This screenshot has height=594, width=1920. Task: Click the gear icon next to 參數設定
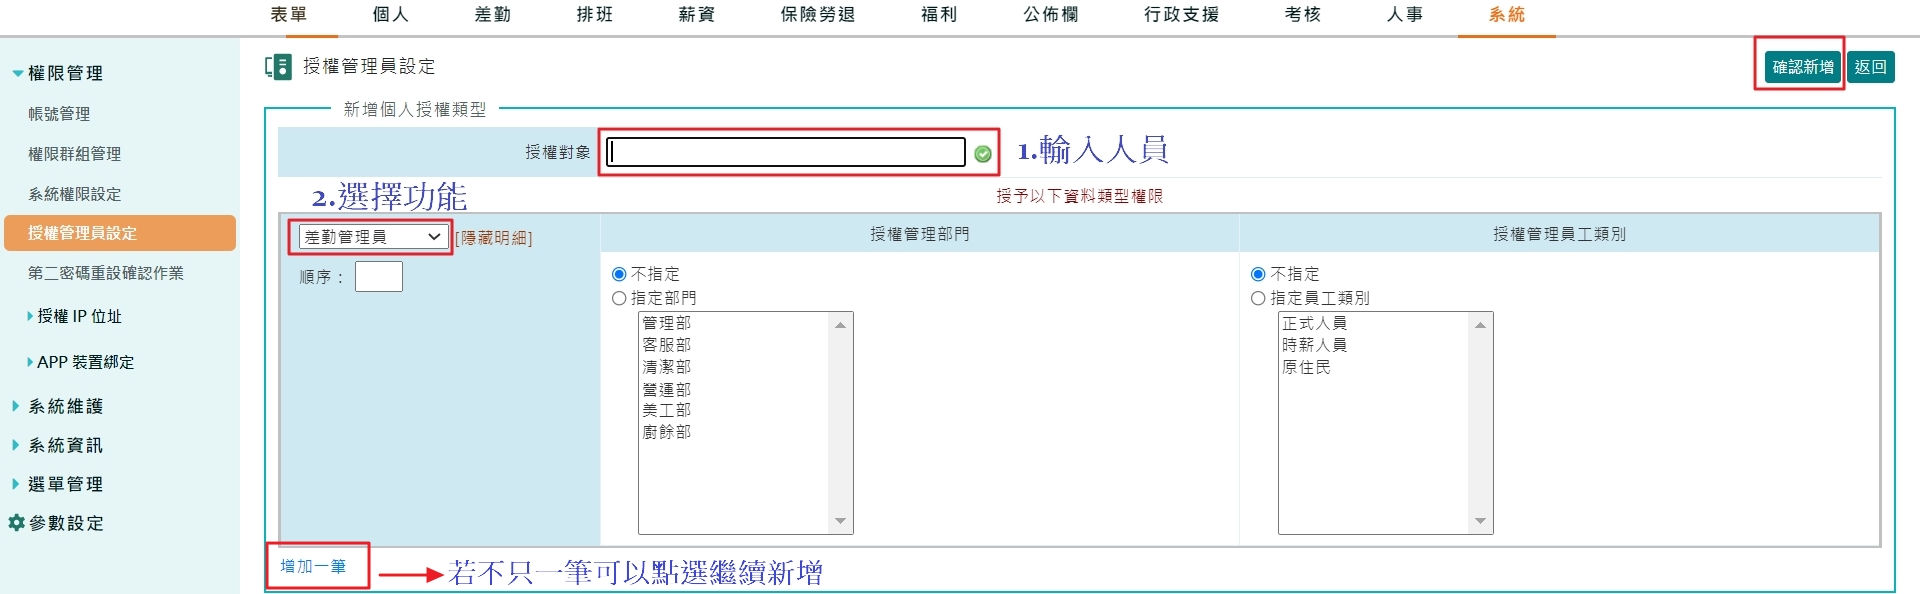tap(16, 523)
